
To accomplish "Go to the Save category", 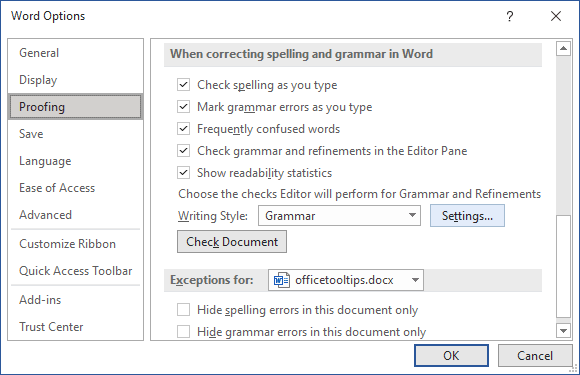I will [75, 134].
